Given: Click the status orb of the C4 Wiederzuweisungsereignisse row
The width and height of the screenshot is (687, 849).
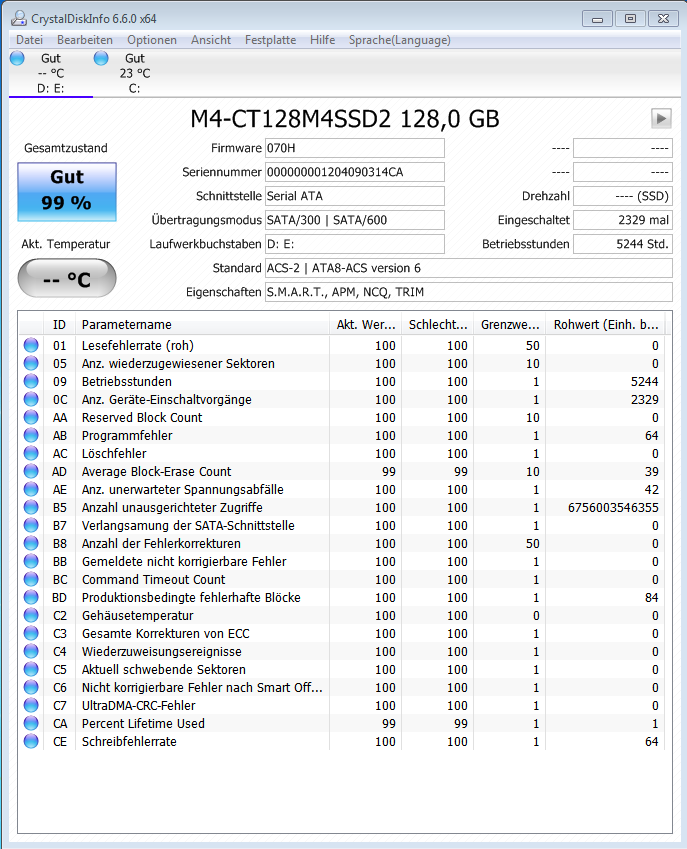Looking at the screenshot, I should click(x=31, y=651).
